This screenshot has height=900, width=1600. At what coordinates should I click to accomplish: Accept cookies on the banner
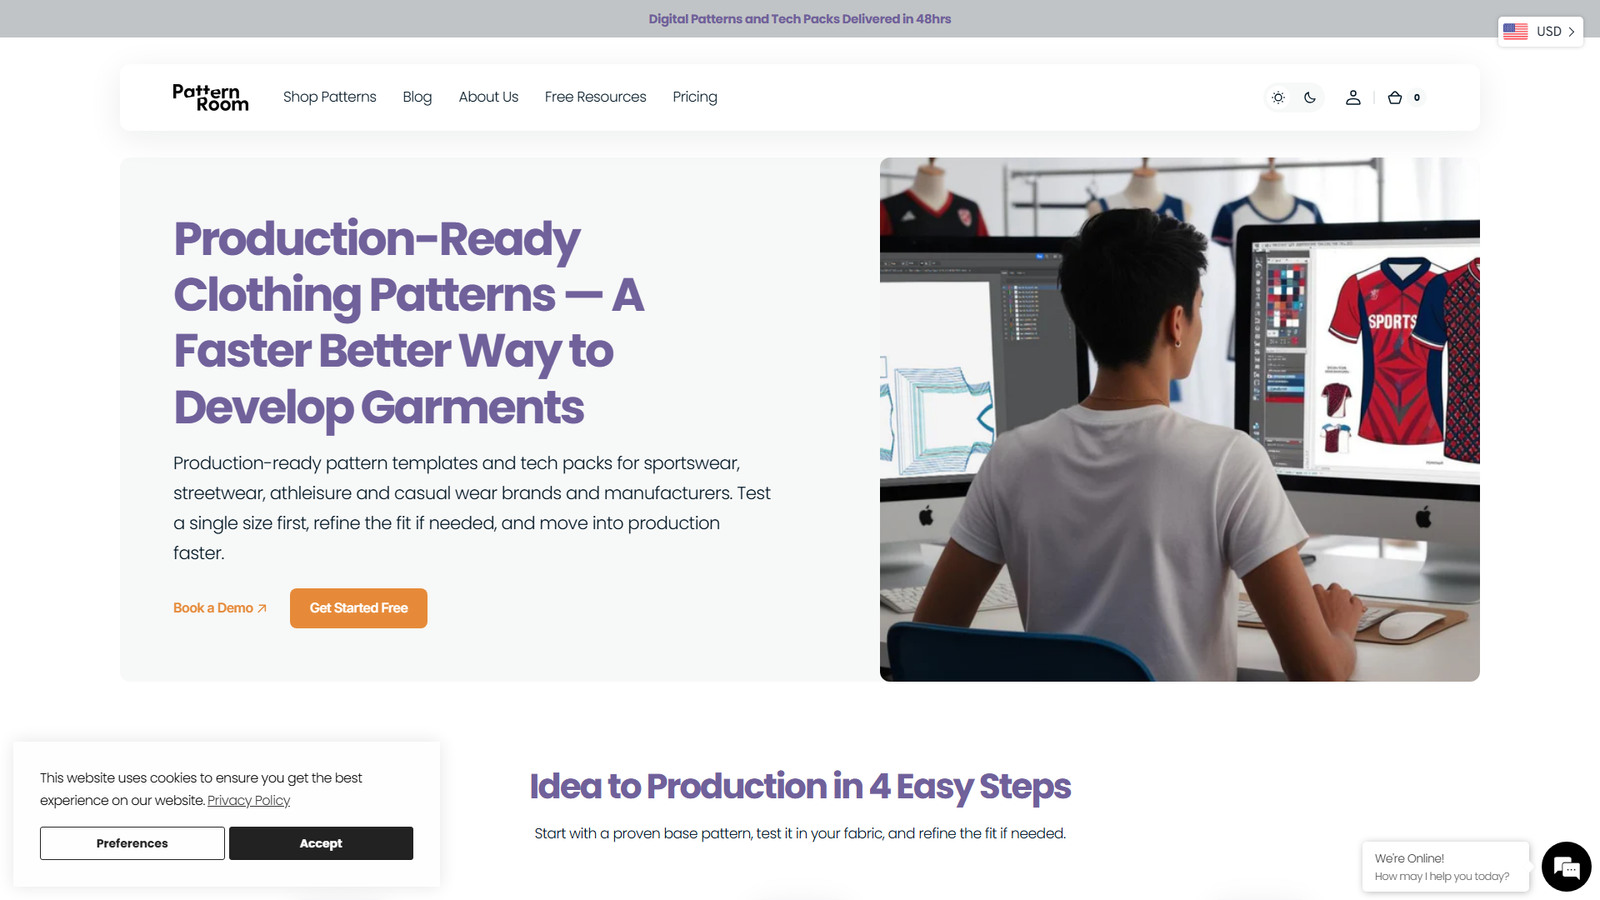pyautogui.click(x=320, y=843)
